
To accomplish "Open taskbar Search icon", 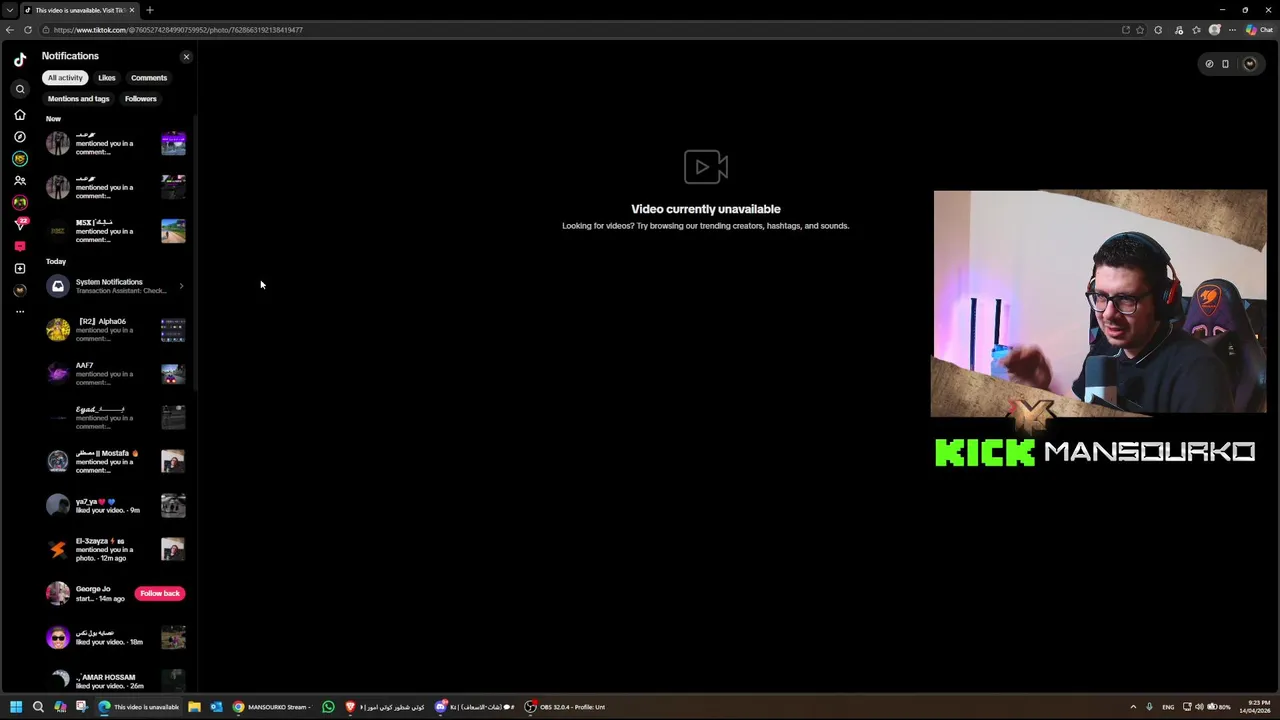I will point(38,707).
